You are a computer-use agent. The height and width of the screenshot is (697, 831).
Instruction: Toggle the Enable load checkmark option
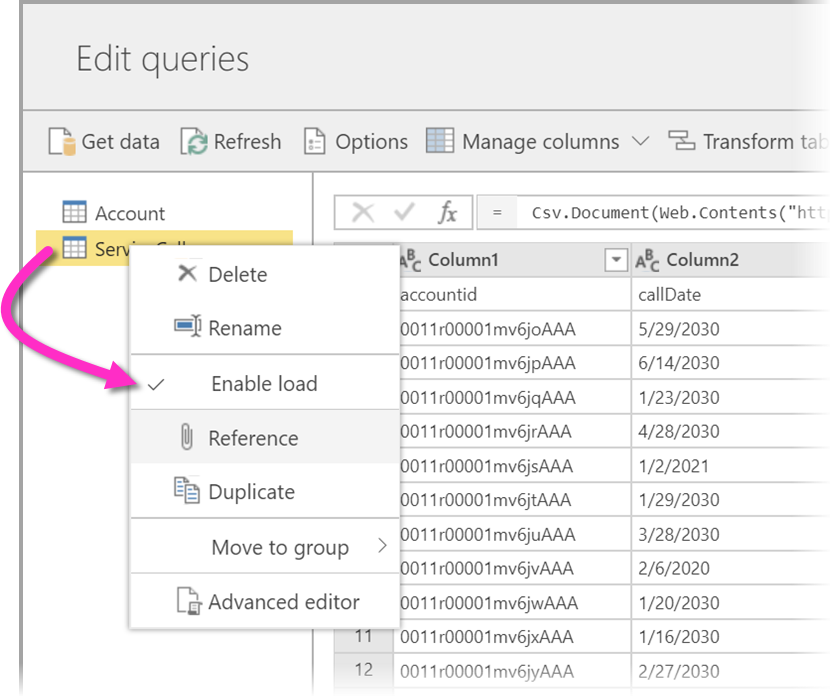pyautogui.click(x=263, y=384)
